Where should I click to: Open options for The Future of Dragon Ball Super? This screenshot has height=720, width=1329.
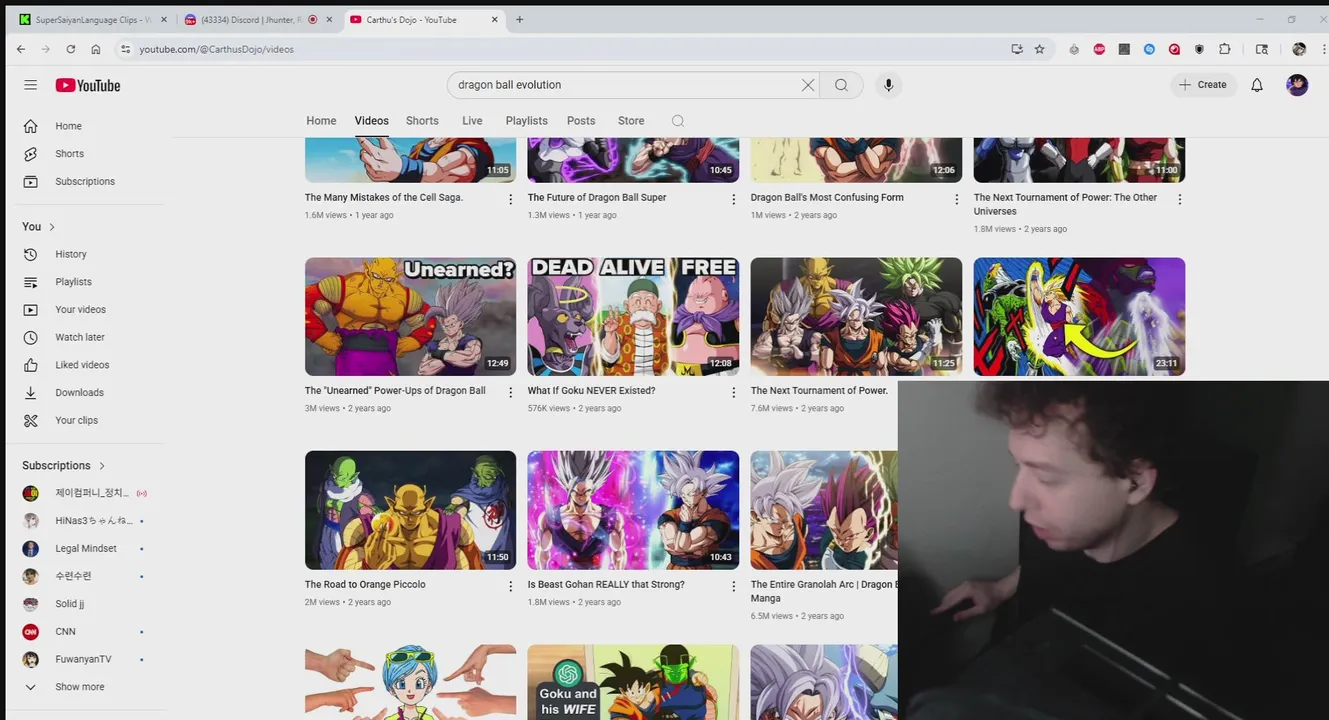[733, 199]
